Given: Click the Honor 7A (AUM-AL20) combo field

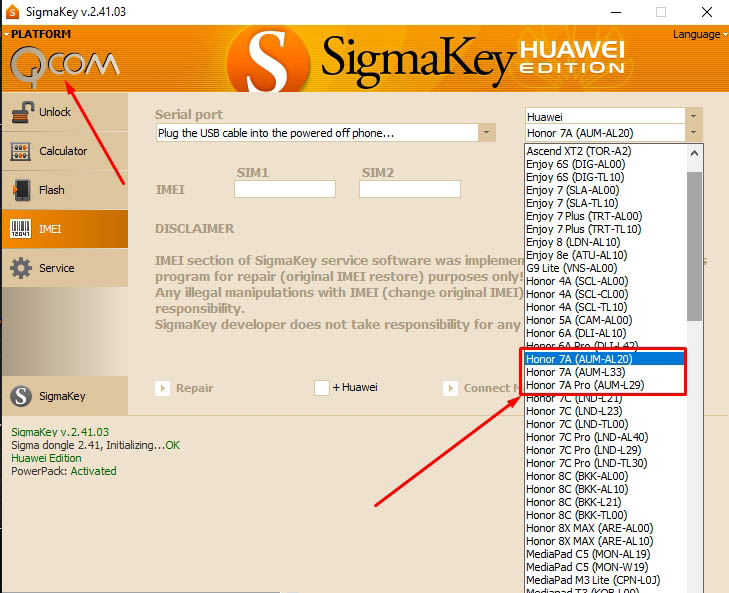Looking at the screenshot, I should click(605, 133).
